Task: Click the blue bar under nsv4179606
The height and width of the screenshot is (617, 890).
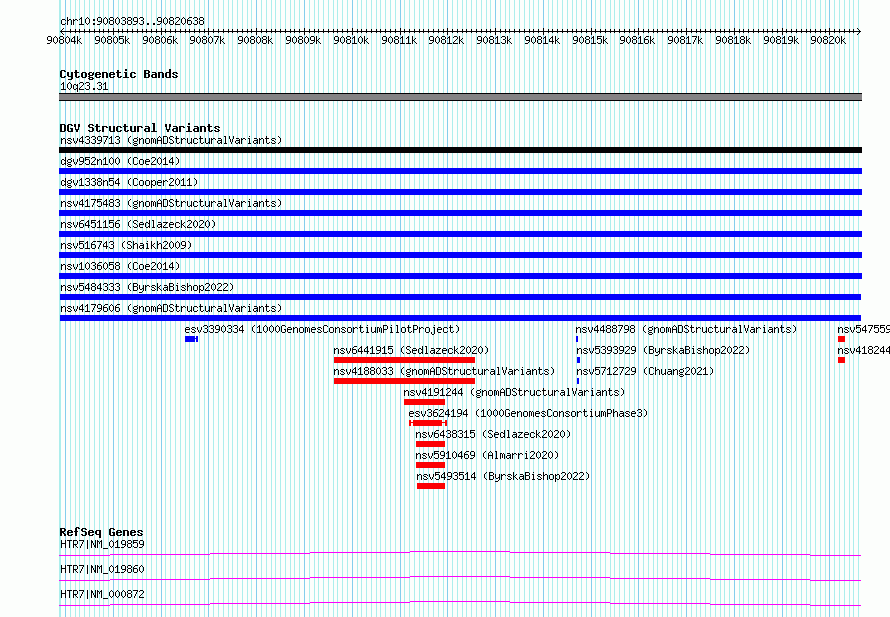Action: click(460, 318)
